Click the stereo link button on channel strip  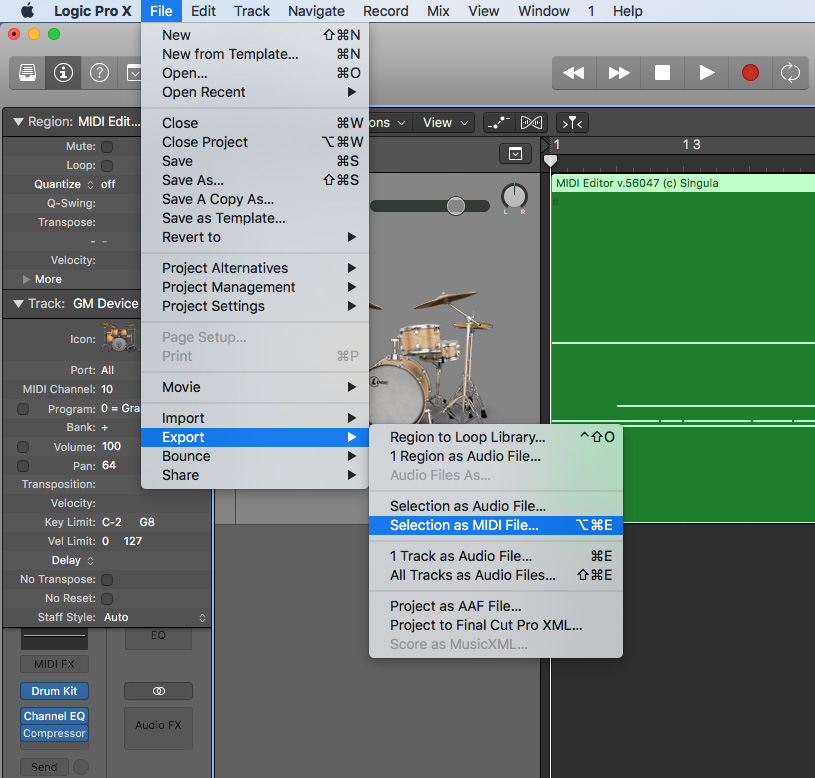159,691
